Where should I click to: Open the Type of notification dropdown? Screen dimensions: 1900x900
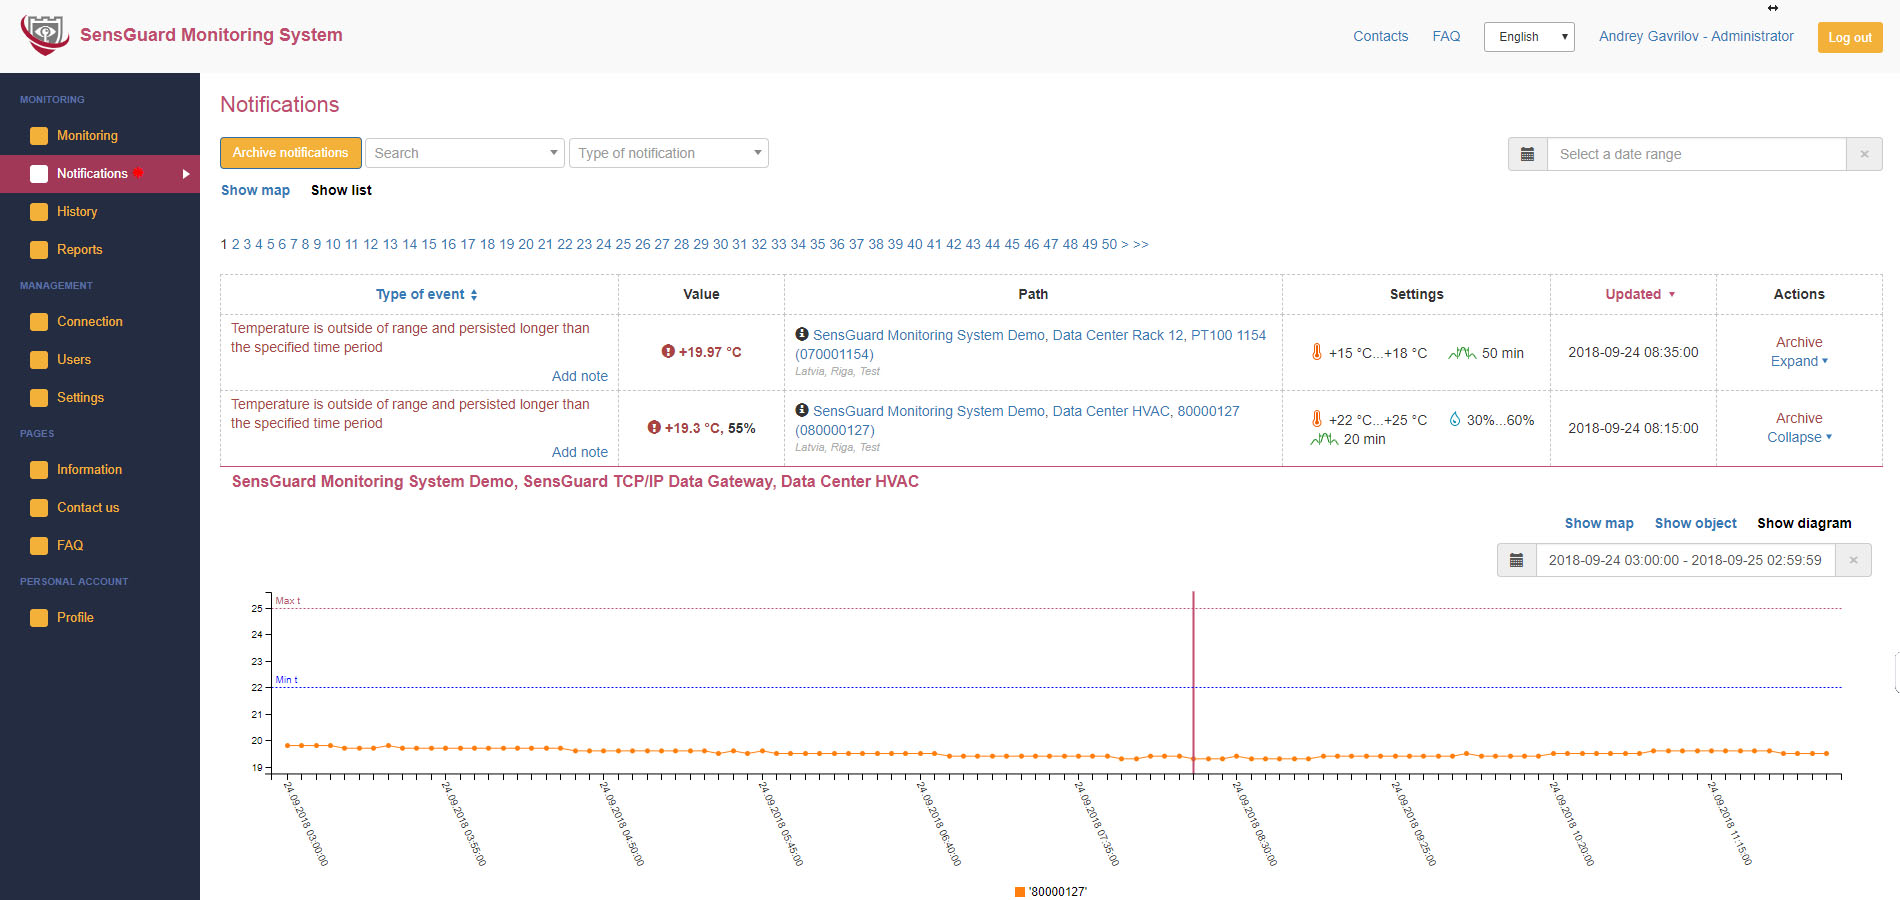click(x=668, y=153)
